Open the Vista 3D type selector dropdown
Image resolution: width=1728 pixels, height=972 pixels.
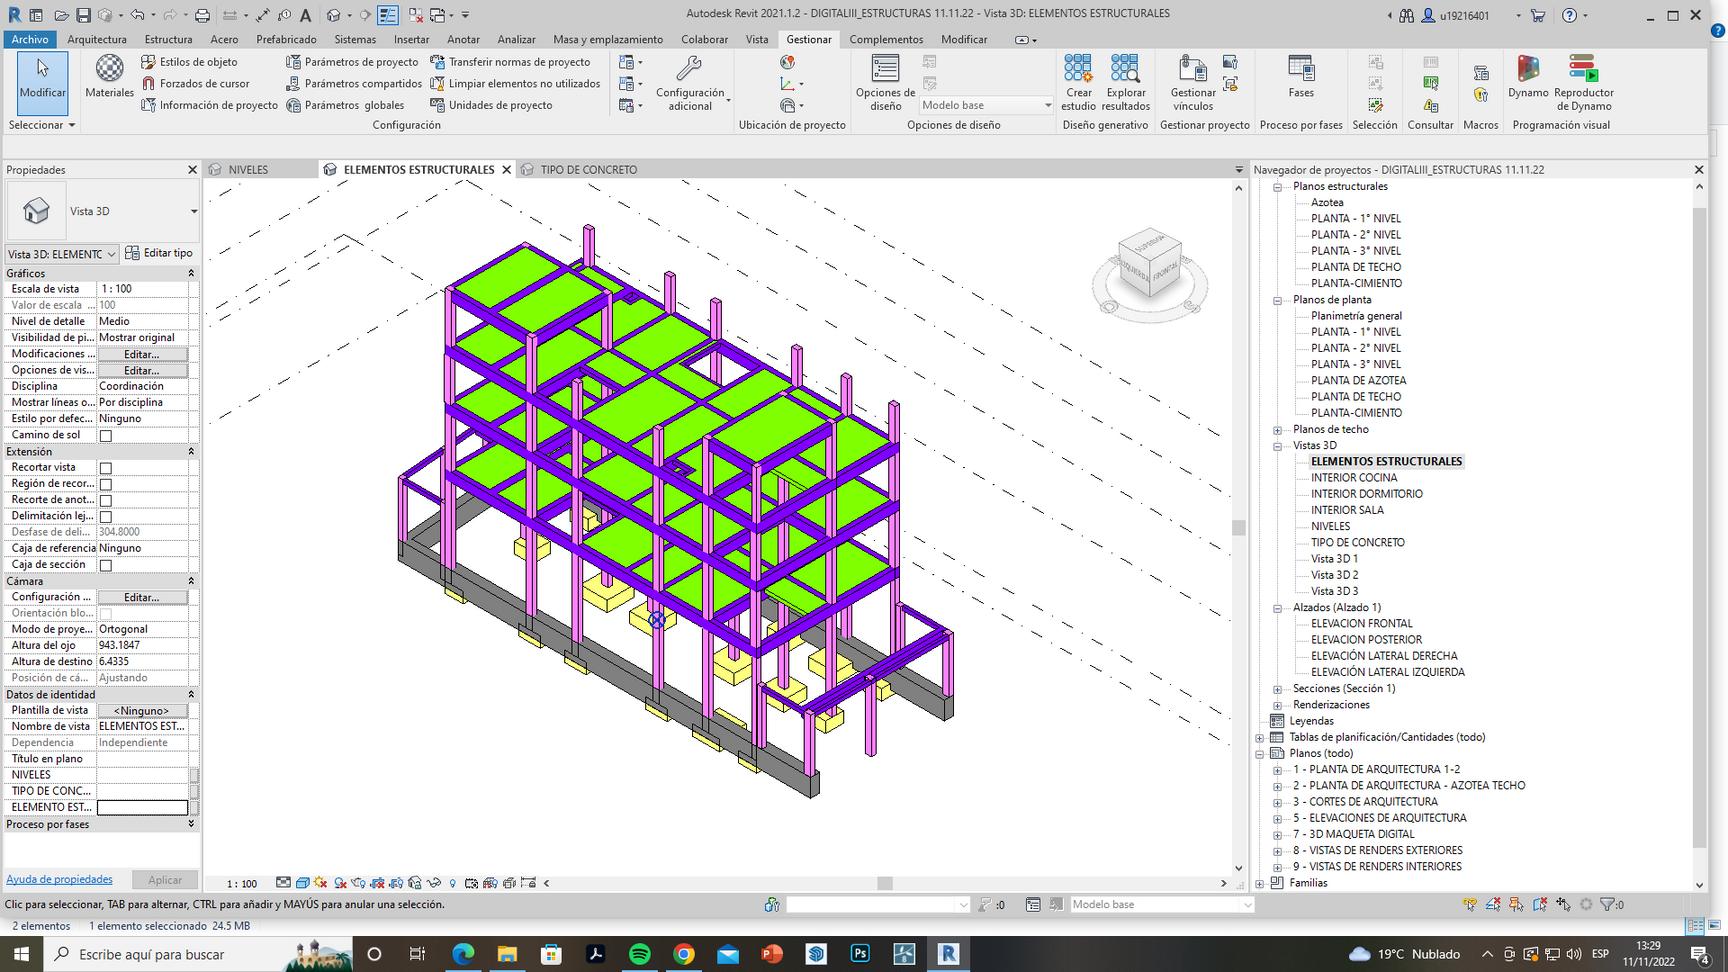[x=193, y=211]
